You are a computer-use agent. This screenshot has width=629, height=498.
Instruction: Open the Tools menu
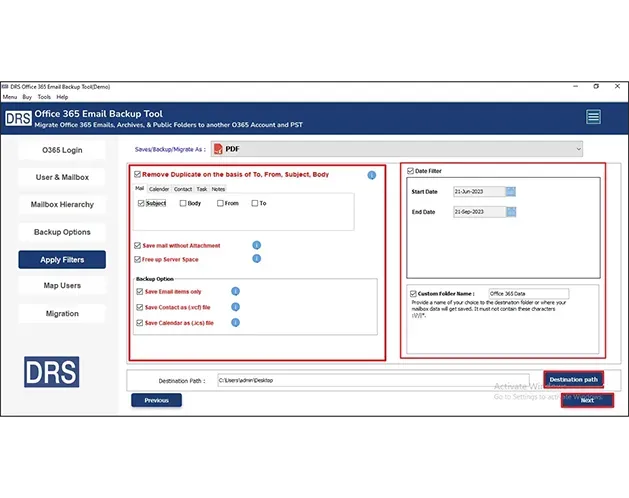click(x=44, y=97)
